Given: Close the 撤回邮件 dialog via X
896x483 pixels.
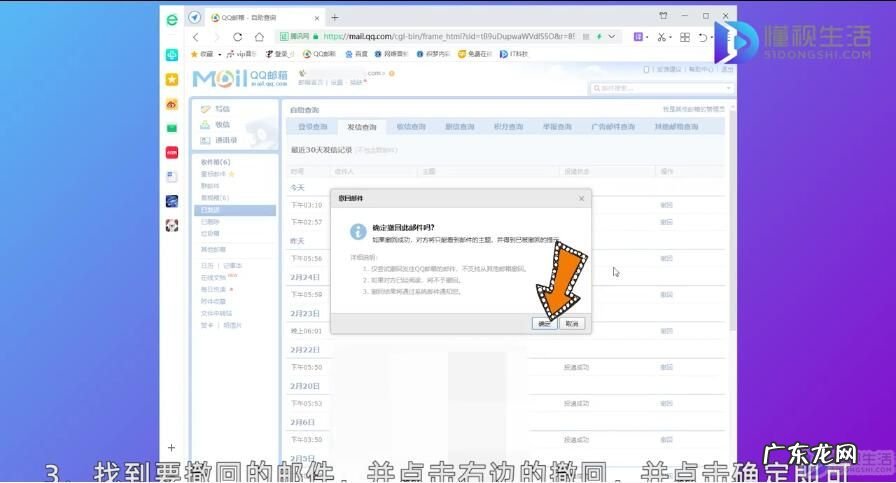Looking at the screenshot, I should 581,198.
